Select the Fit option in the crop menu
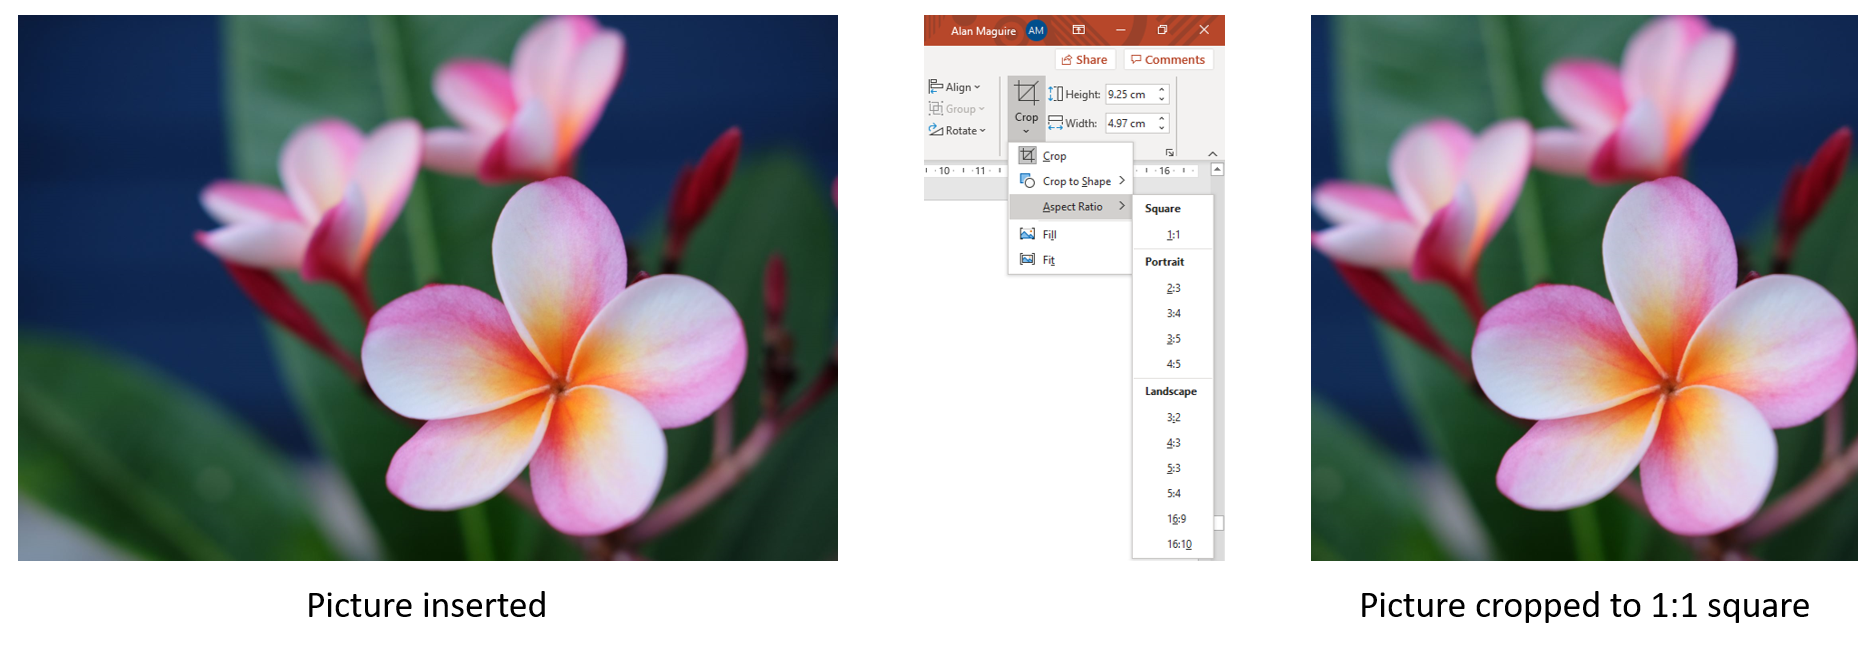Image resolution: width=1875 pixels, height=652 pixels. tap(1048, 260)
